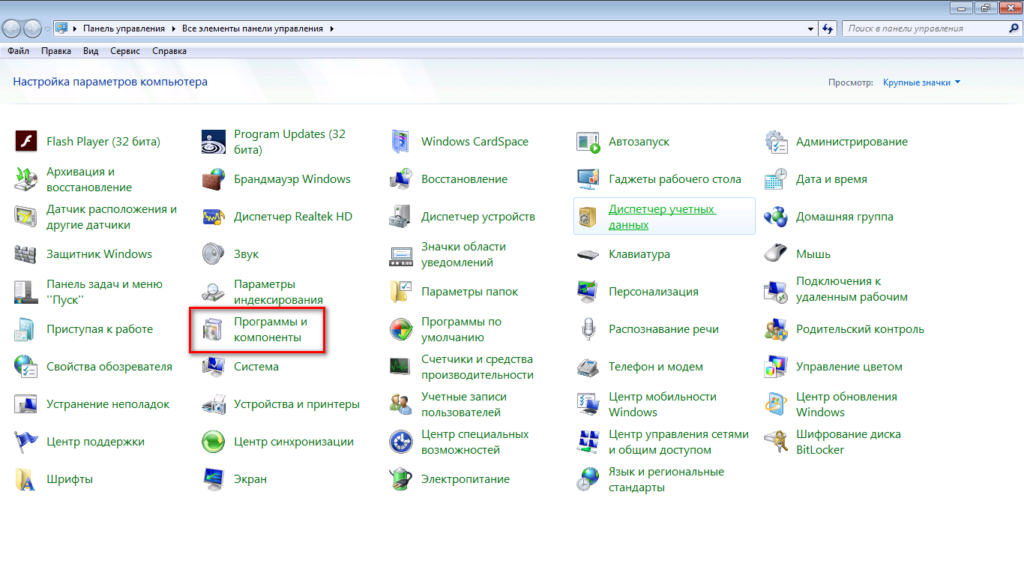Open the Шрифты fonts icon

pos(26,479)
